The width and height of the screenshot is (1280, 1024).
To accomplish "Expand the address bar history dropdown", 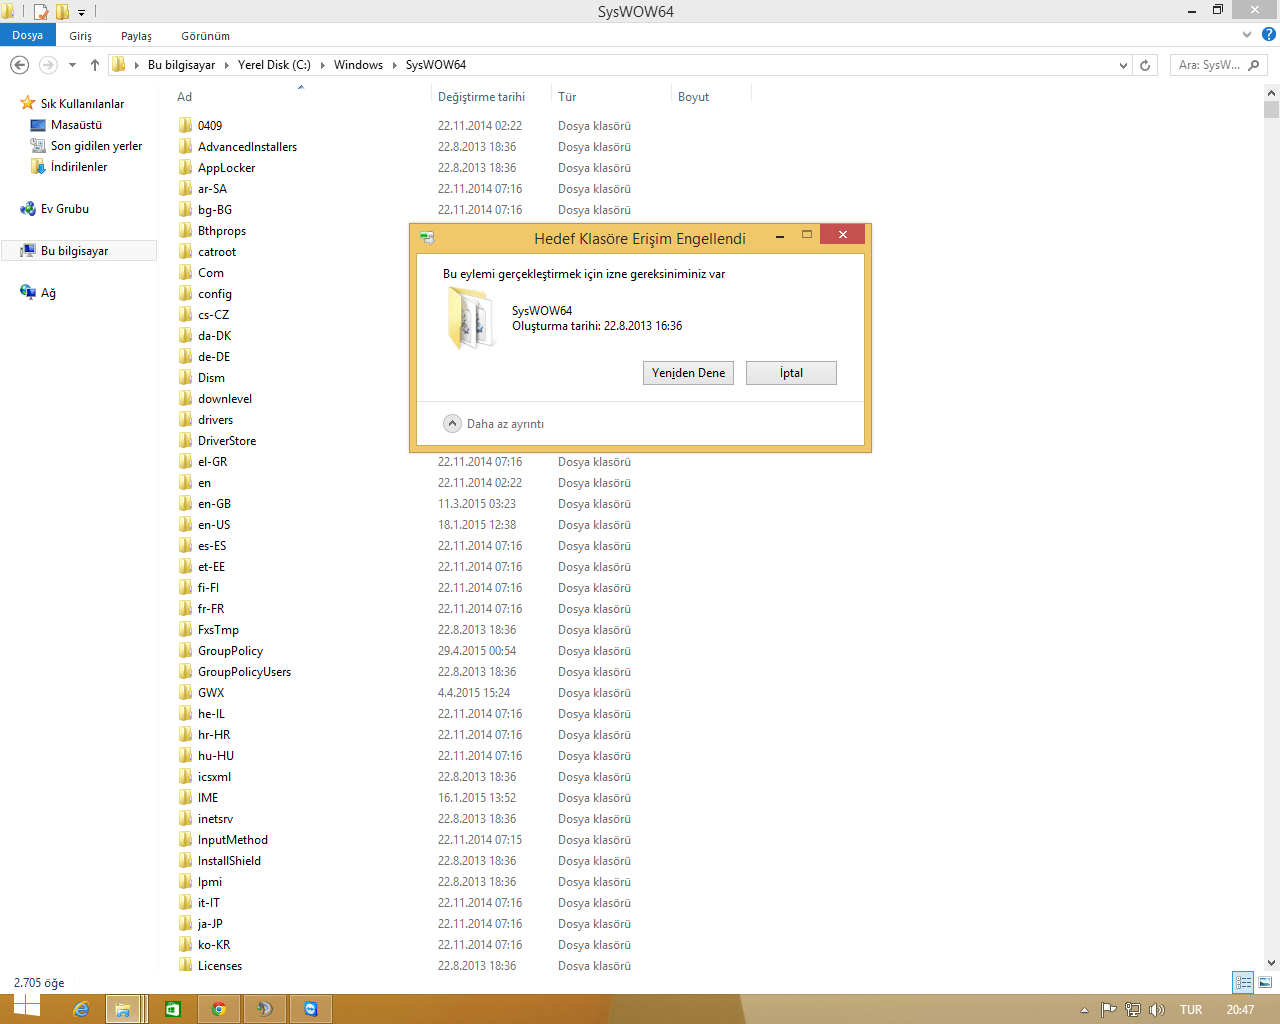I will point(1123,65).
